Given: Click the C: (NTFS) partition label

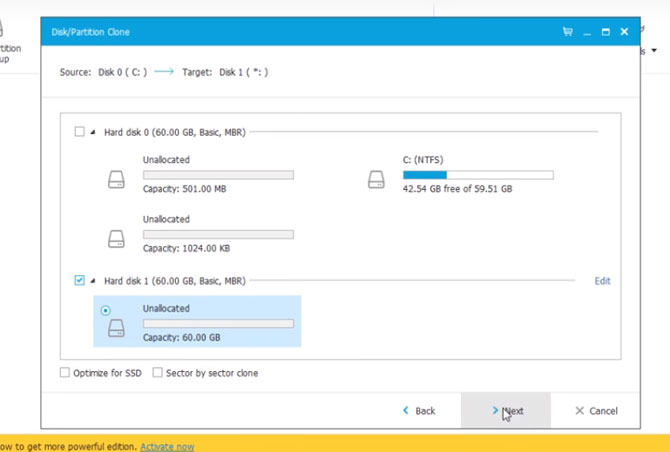Looking at the screenshot, I should 423,160.
